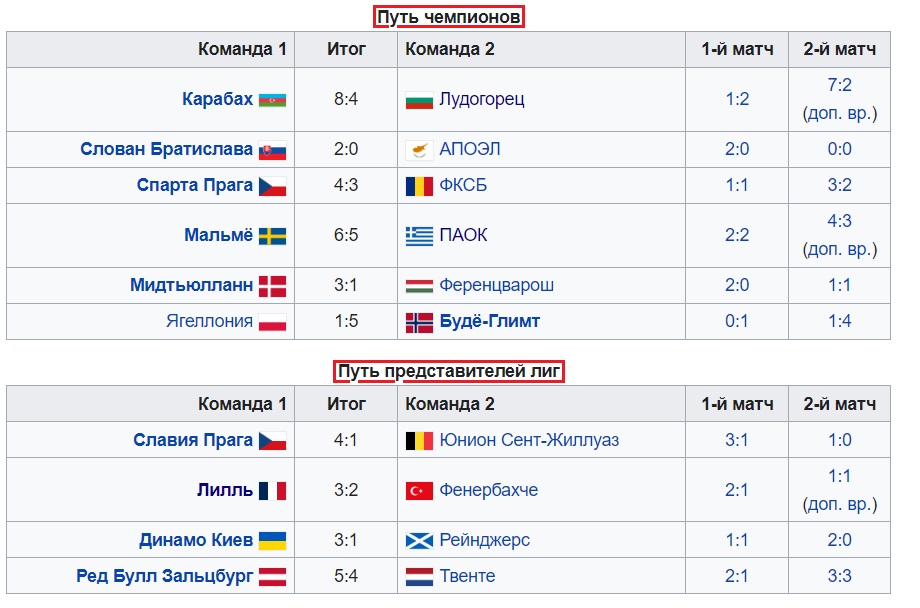The width and height of the screenshot is (920, 608).
Task: Open the Спарта Прага team link
Action: [194, 185]
